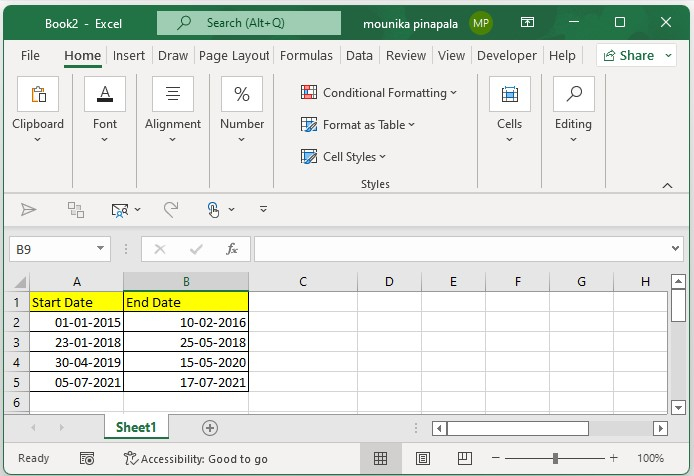Open the Share button dropdown arrow
694x476 pixels.
pos(668,55)
